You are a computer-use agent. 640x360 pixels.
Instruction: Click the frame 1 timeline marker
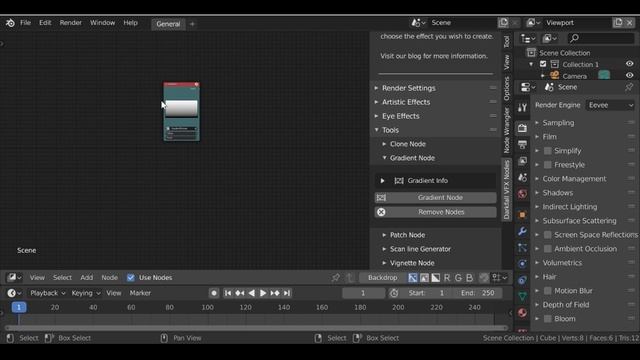tap(19, 307)
